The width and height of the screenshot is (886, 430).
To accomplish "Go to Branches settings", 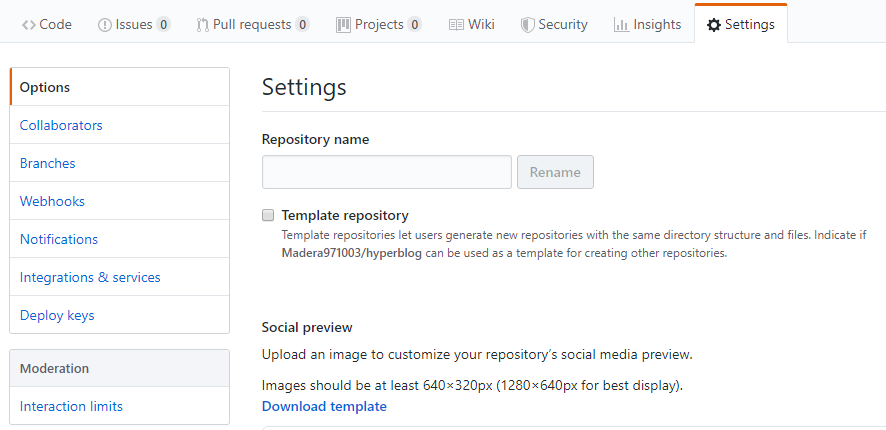I will click(x=47, y=163).
